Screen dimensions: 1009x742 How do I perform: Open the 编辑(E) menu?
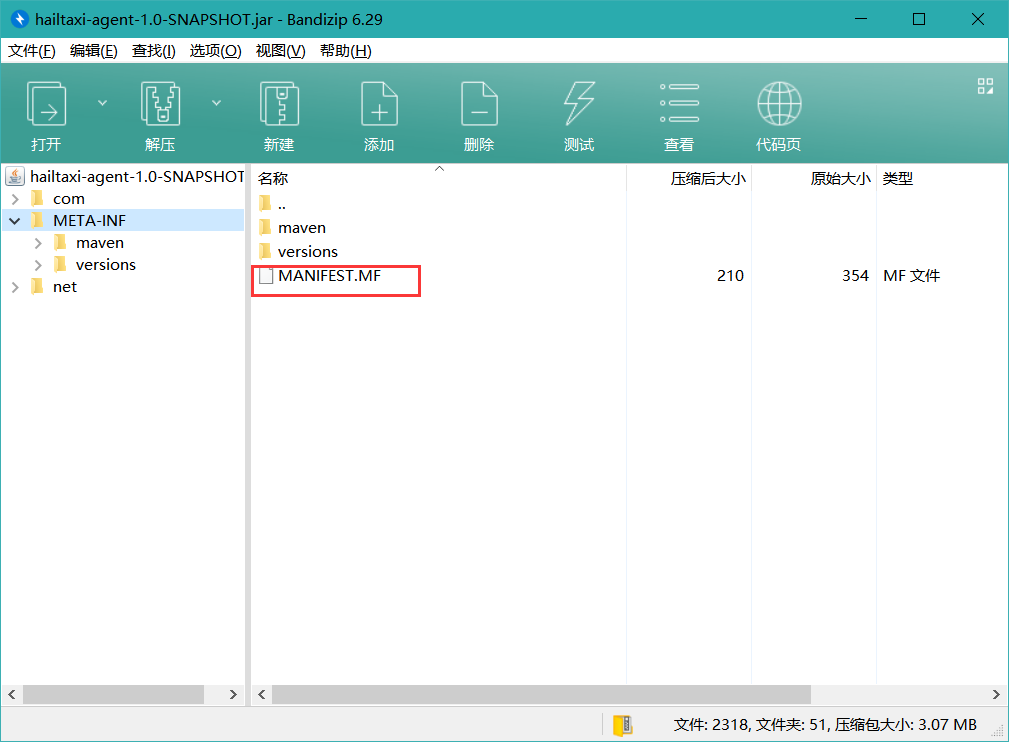click(93, 51)
